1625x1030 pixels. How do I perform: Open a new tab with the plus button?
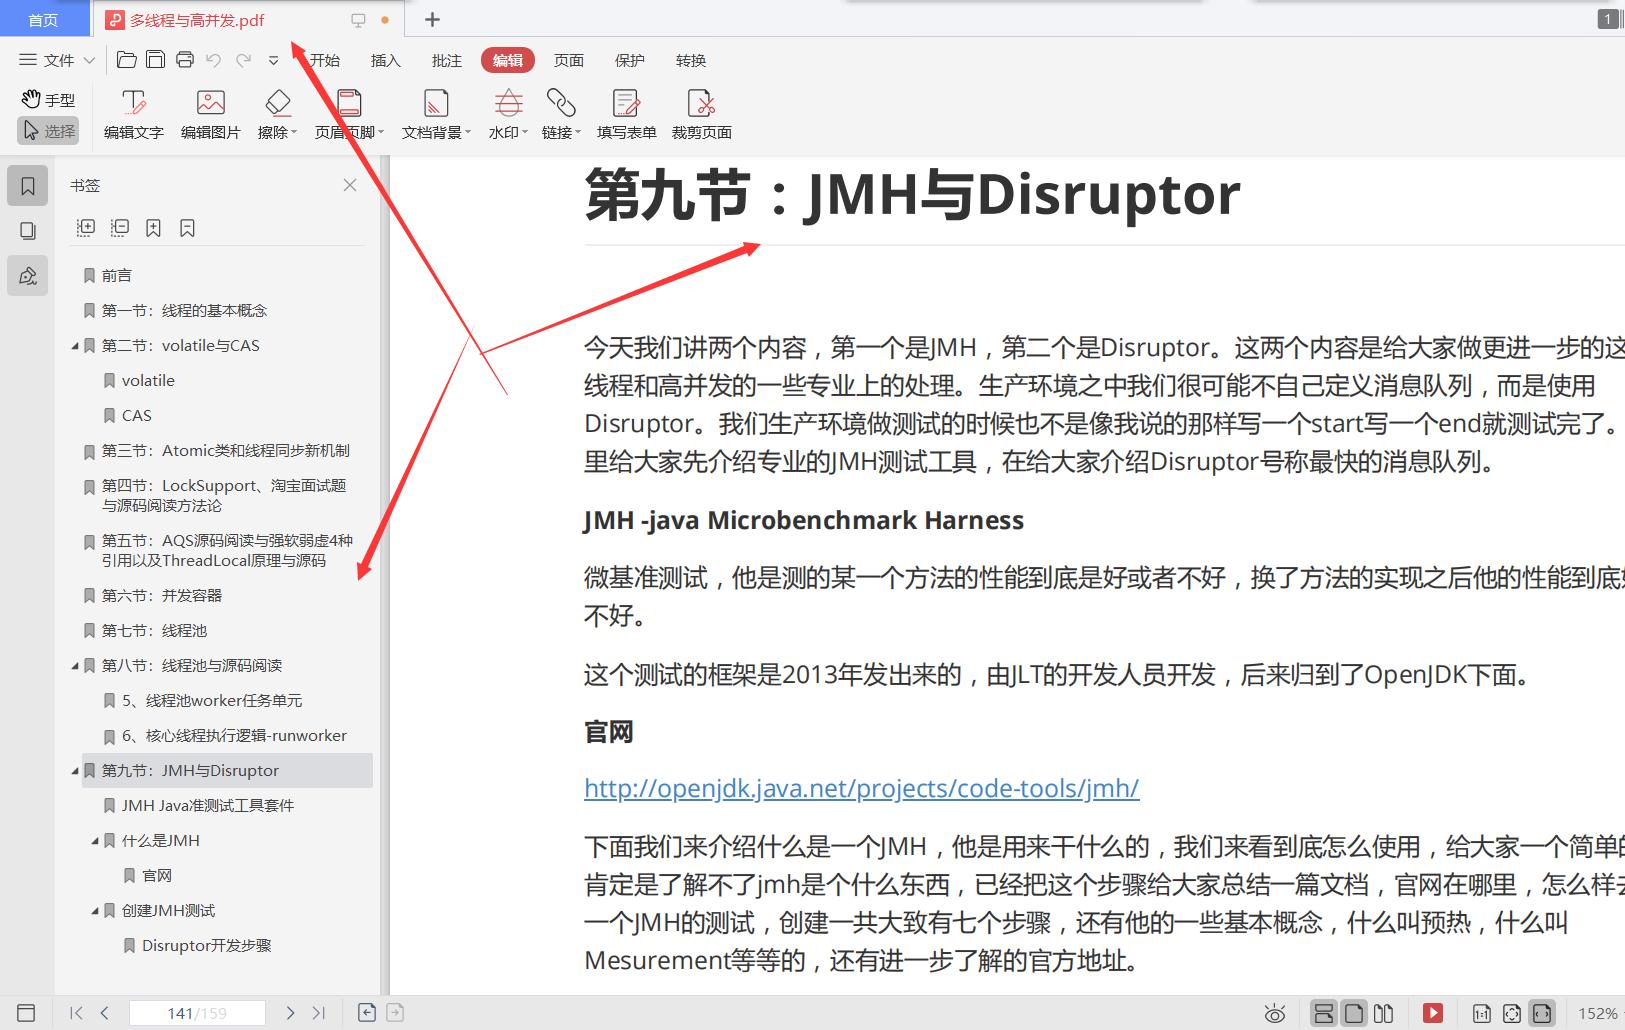(432, 19)
